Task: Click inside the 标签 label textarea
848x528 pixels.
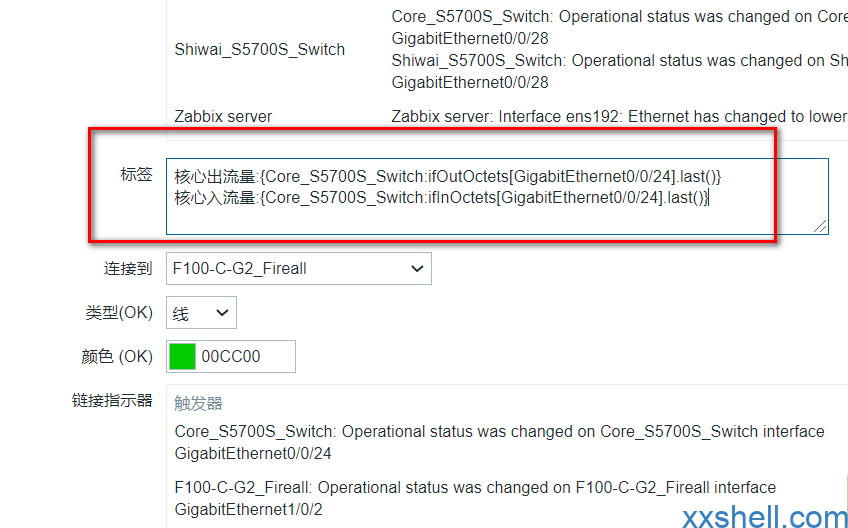Action: (497, 196)
